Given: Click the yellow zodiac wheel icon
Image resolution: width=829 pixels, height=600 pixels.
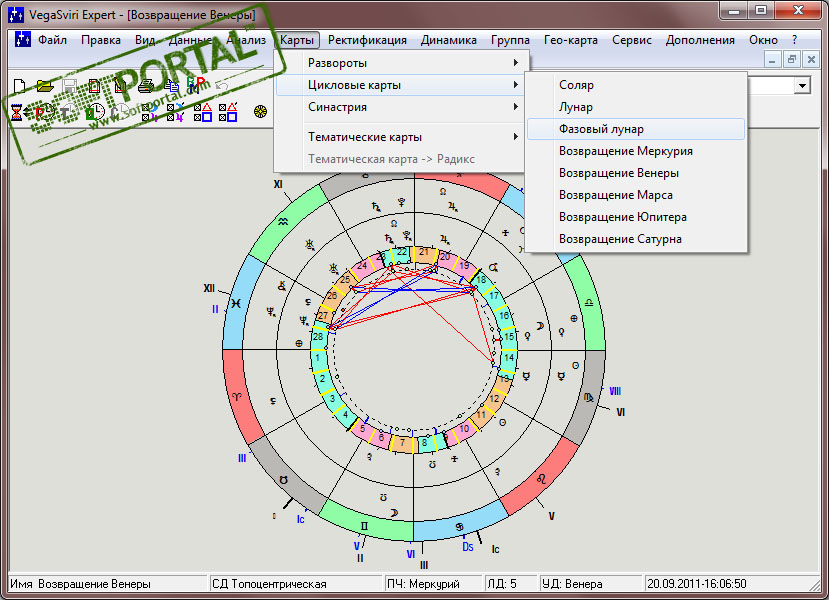Looking at the screenshot, I should pos(260,112).
